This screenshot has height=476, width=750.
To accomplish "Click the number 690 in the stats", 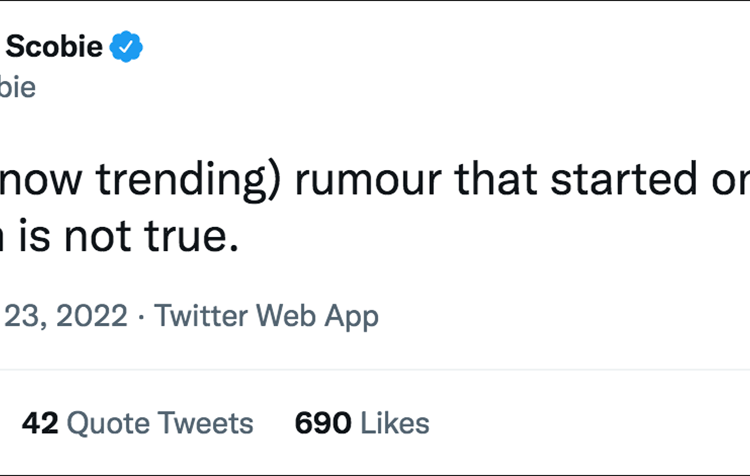I will 323,423.
